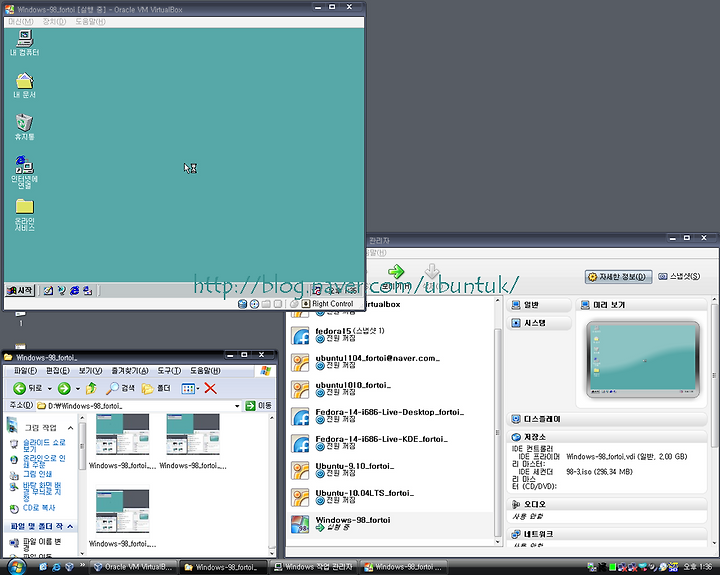Select the ubuntu1010_fortoi_ machine
Screen dimensions: 720x575
(x=391, y=389)
